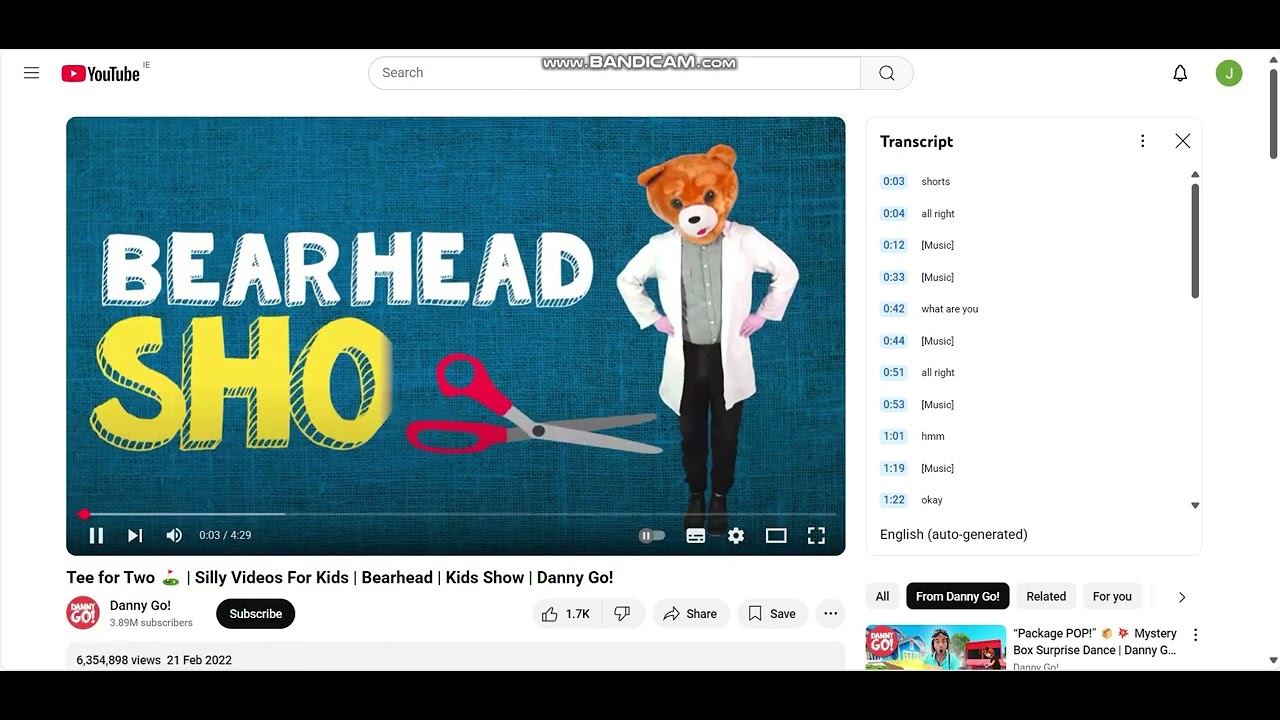The image size is (1280, 720).
Task: Open English (auto-generated) language selector
Action: click(954, 534)
